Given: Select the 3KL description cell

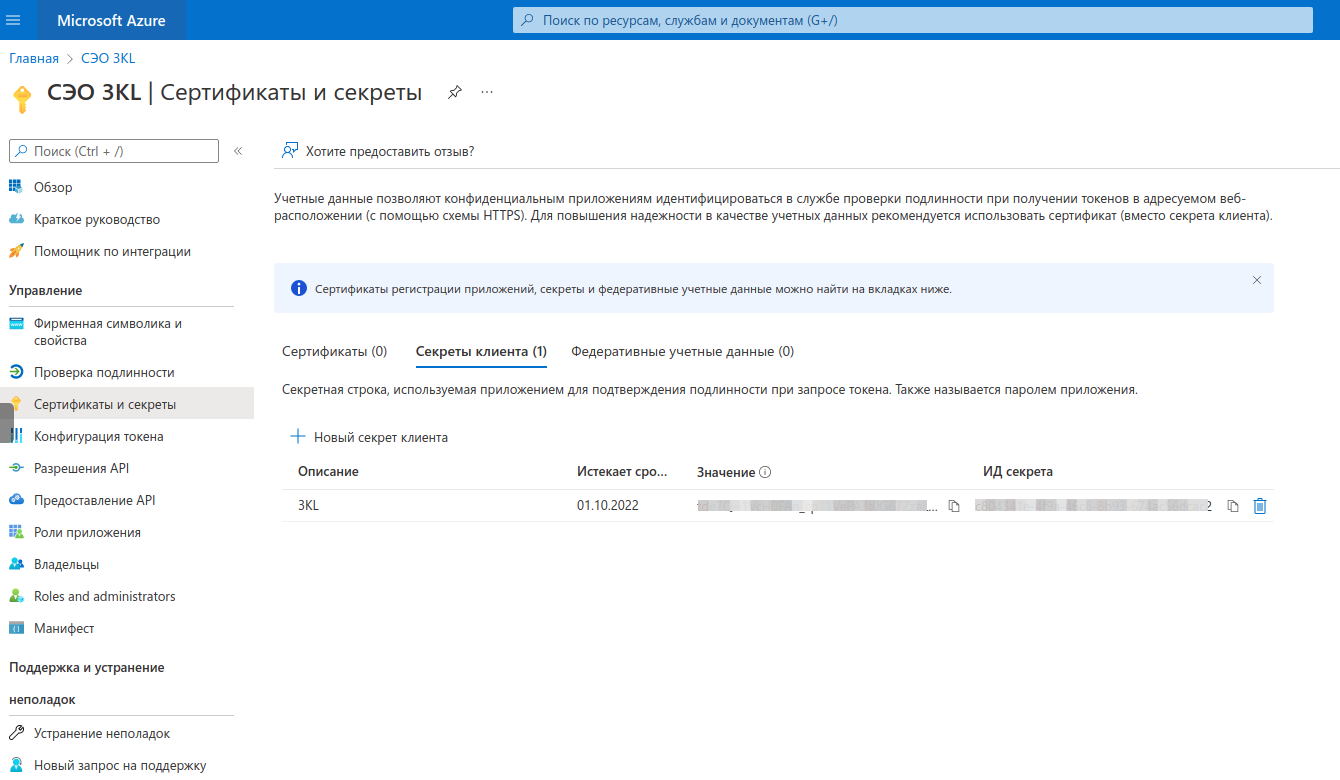Looking at the screenshot, I should coord(308,506).
